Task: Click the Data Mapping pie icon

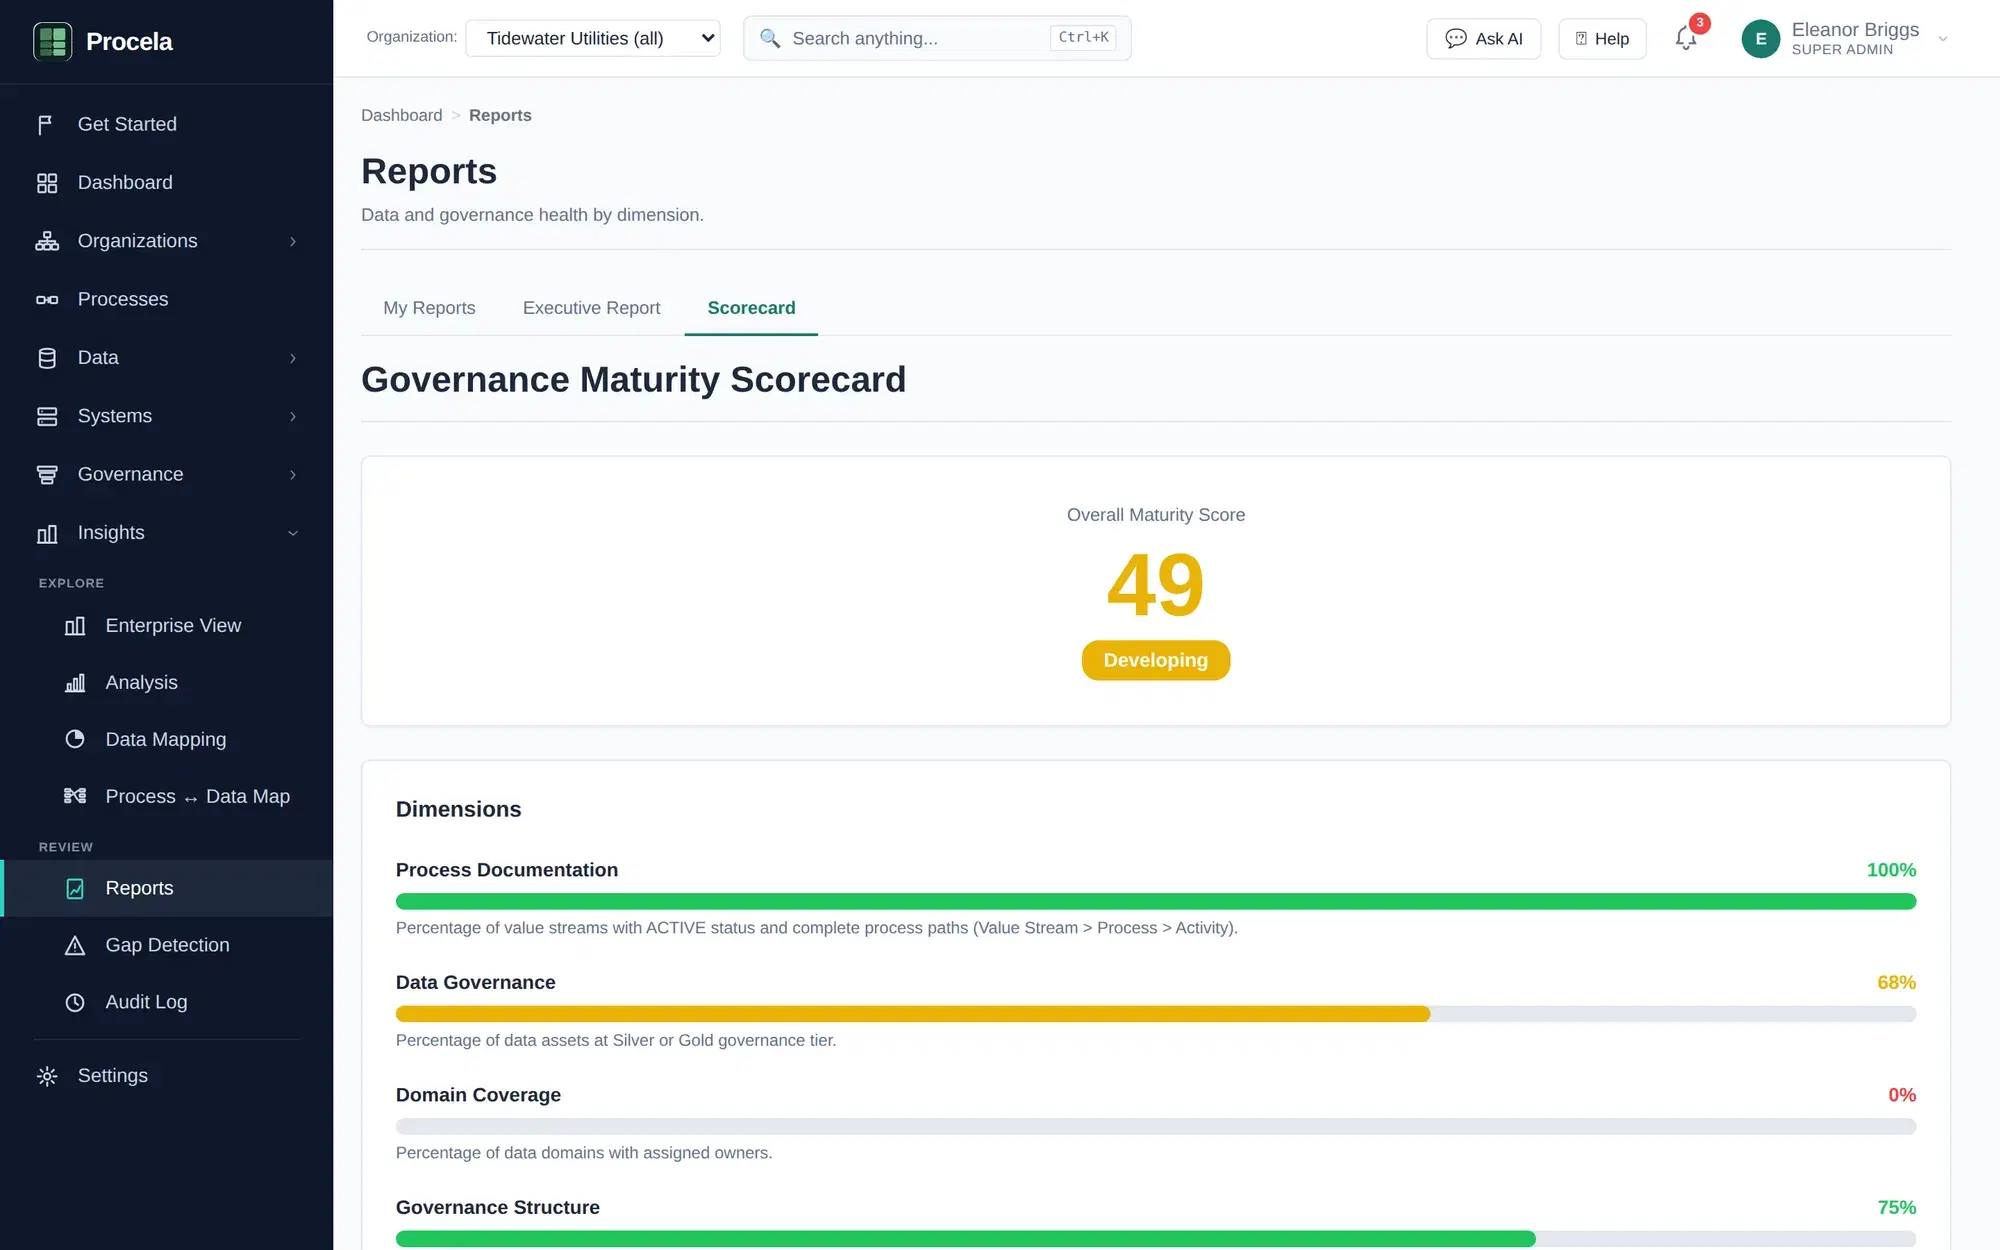Action: click(x=75, y=739)
